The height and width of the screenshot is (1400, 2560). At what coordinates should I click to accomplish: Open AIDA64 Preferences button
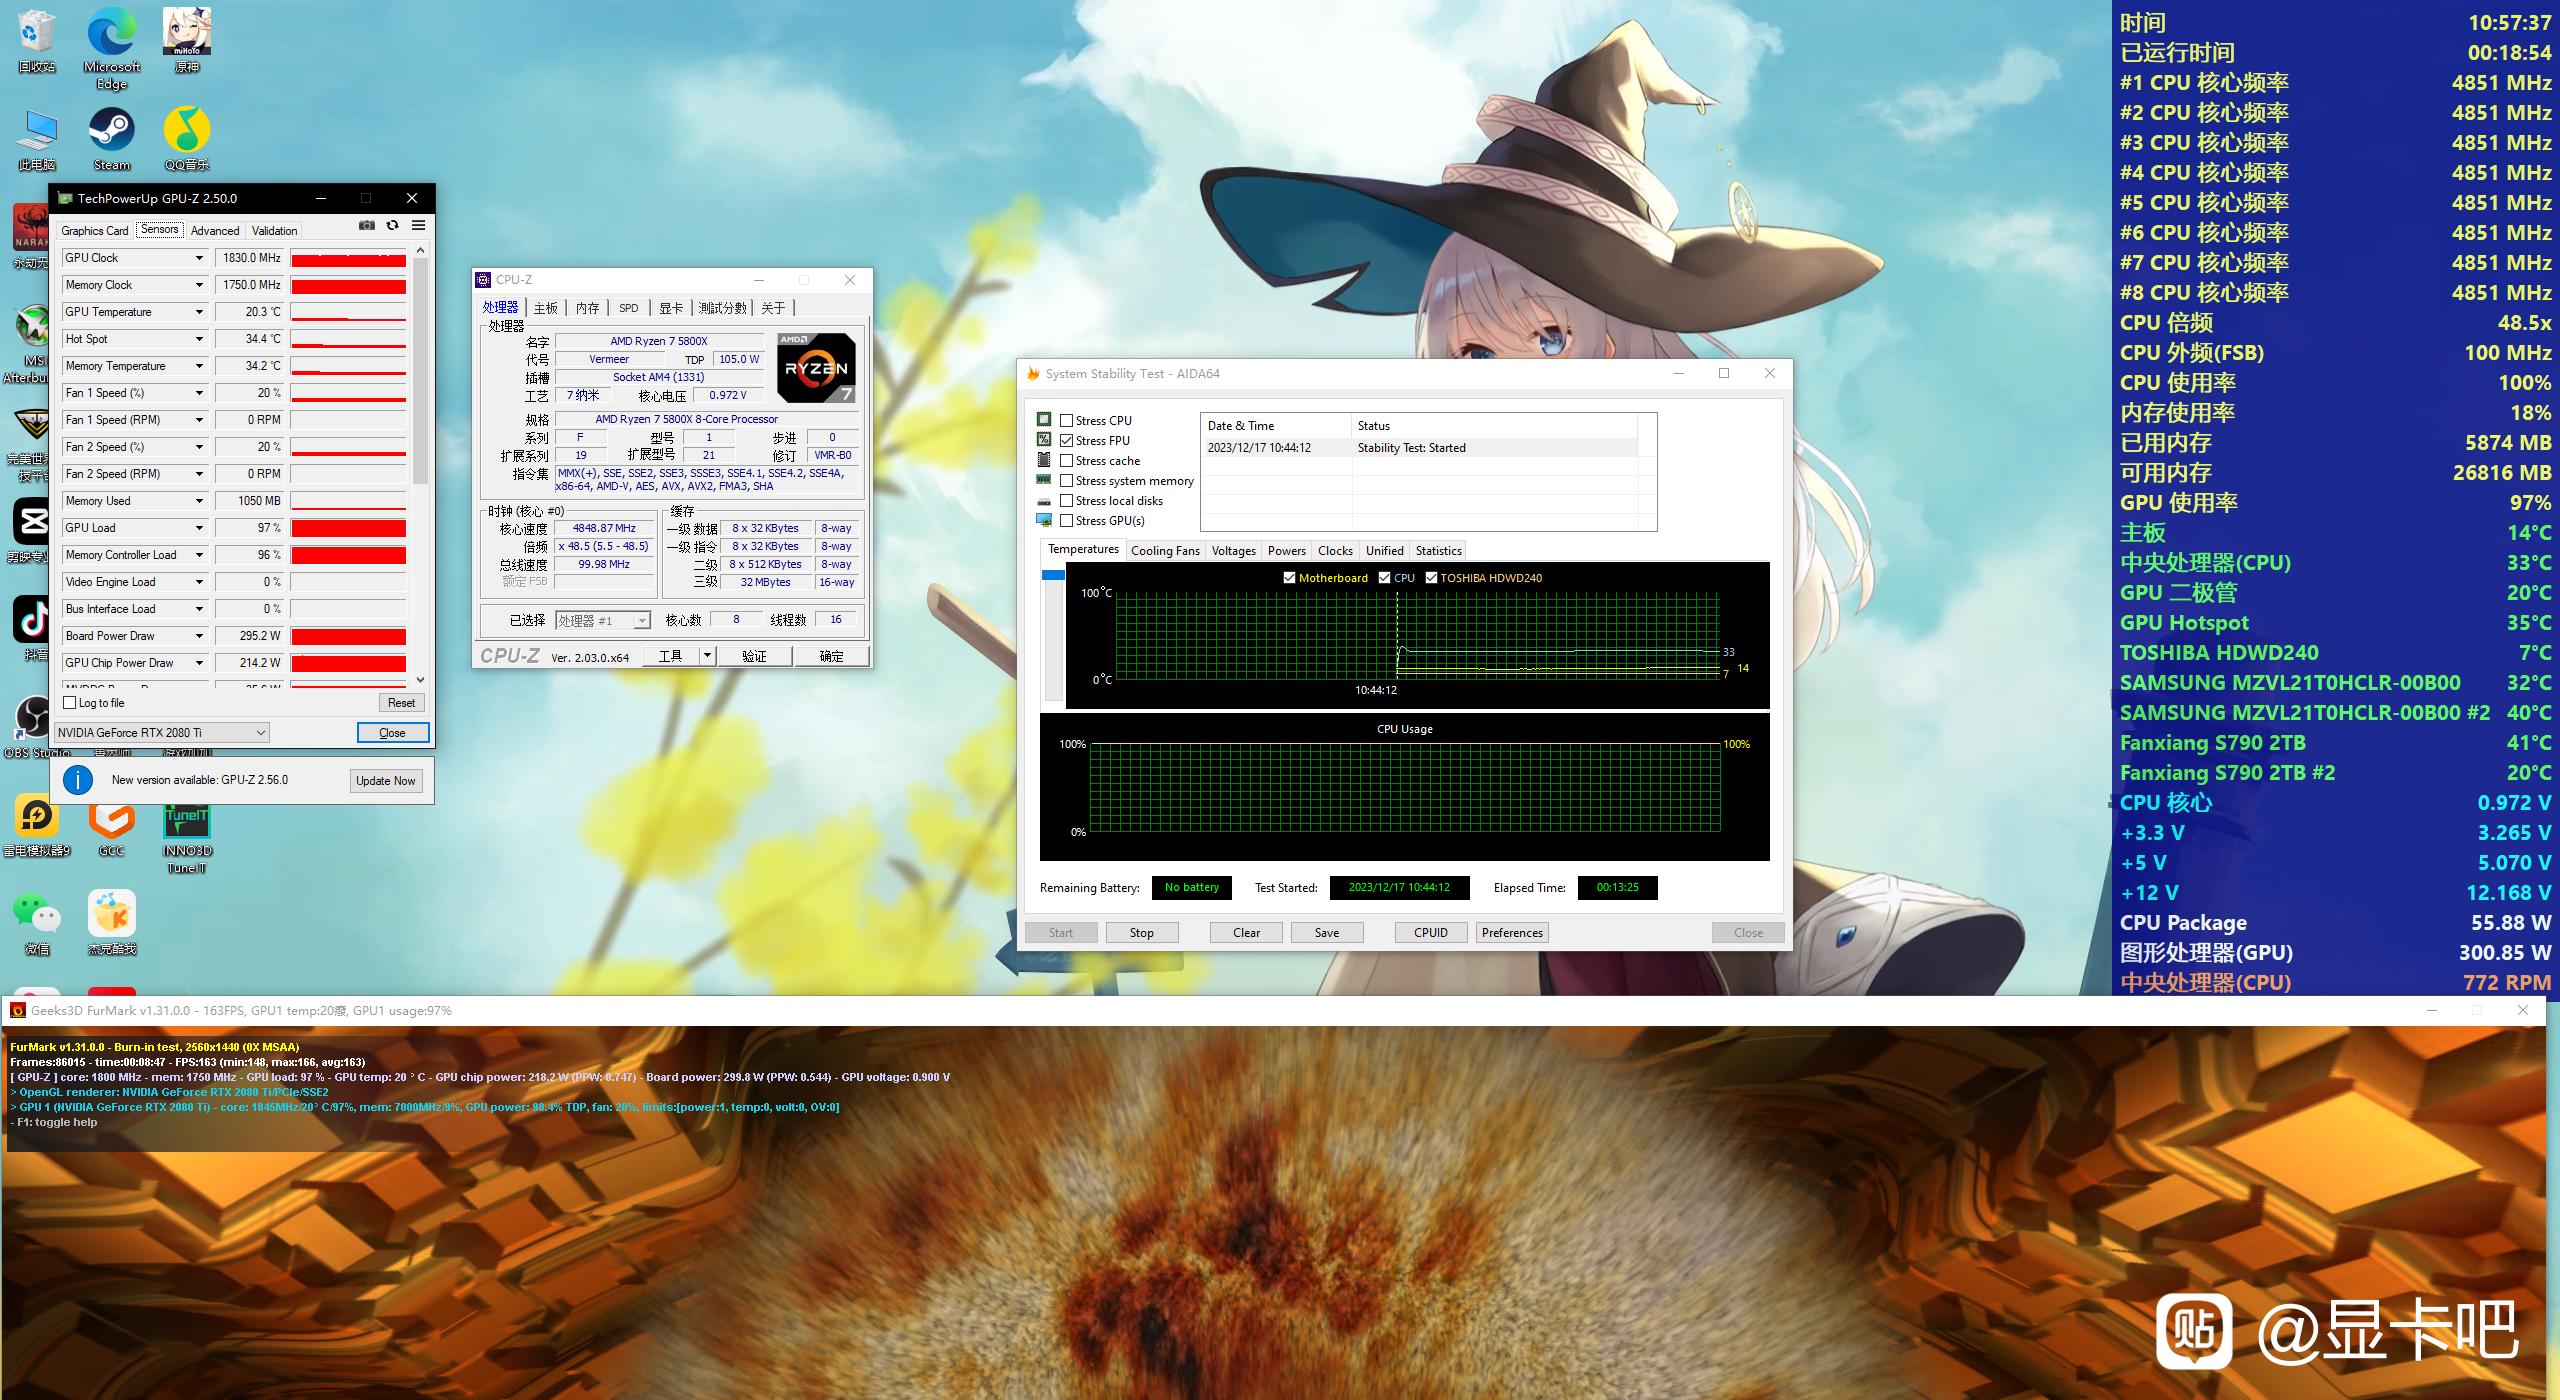[x=1512, y=933]
